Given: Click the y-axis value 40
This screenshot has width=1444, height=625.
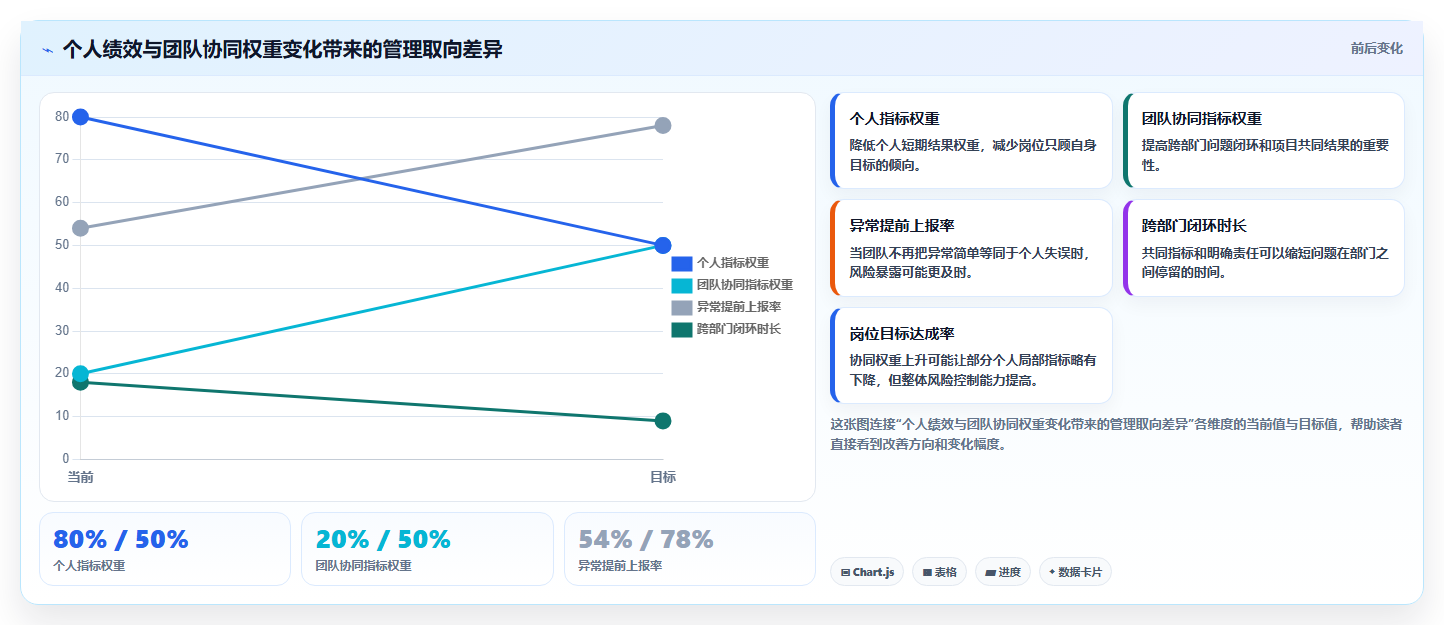Looking at the screenshot, I should (x=62, y=288).
